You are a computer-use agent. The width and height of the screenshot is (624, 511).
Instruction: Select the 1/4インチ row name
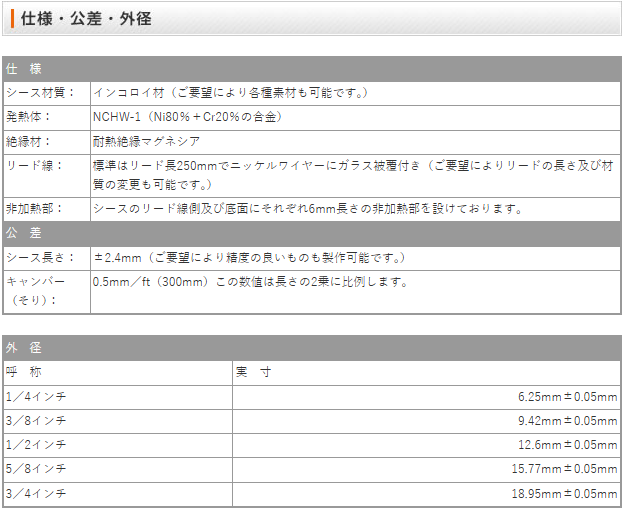click(x=36, y=397)
